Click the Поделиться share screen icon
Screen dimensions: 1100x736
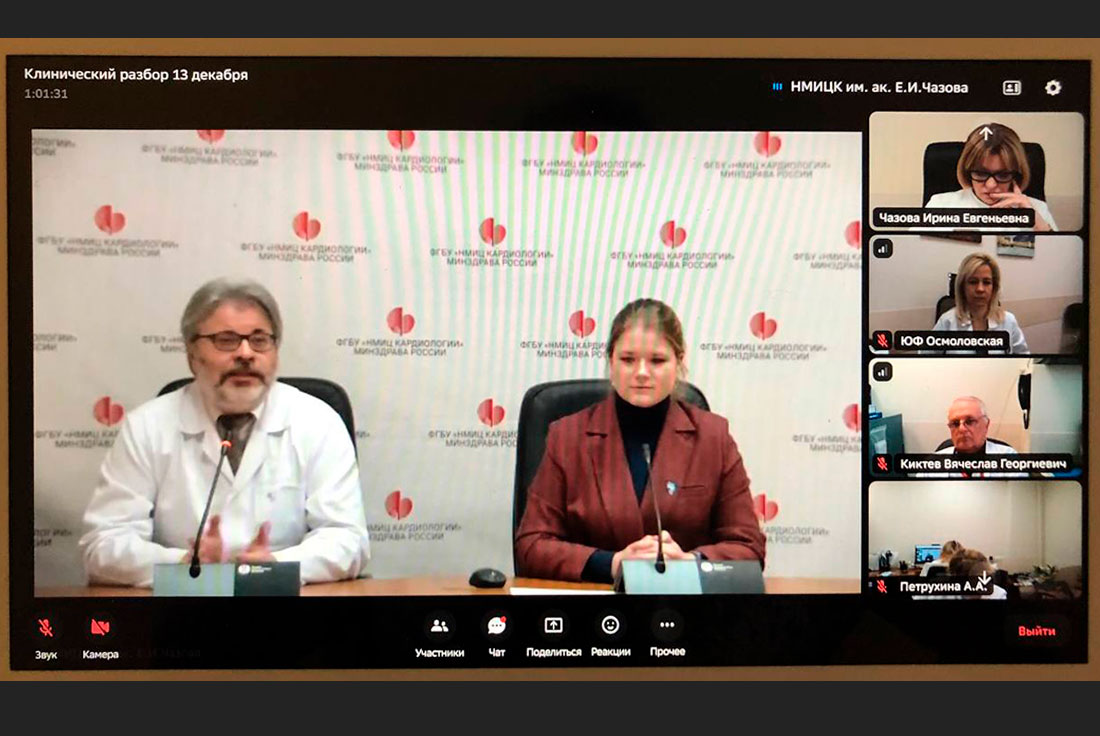pyautogui.click(x=554, y=625)
